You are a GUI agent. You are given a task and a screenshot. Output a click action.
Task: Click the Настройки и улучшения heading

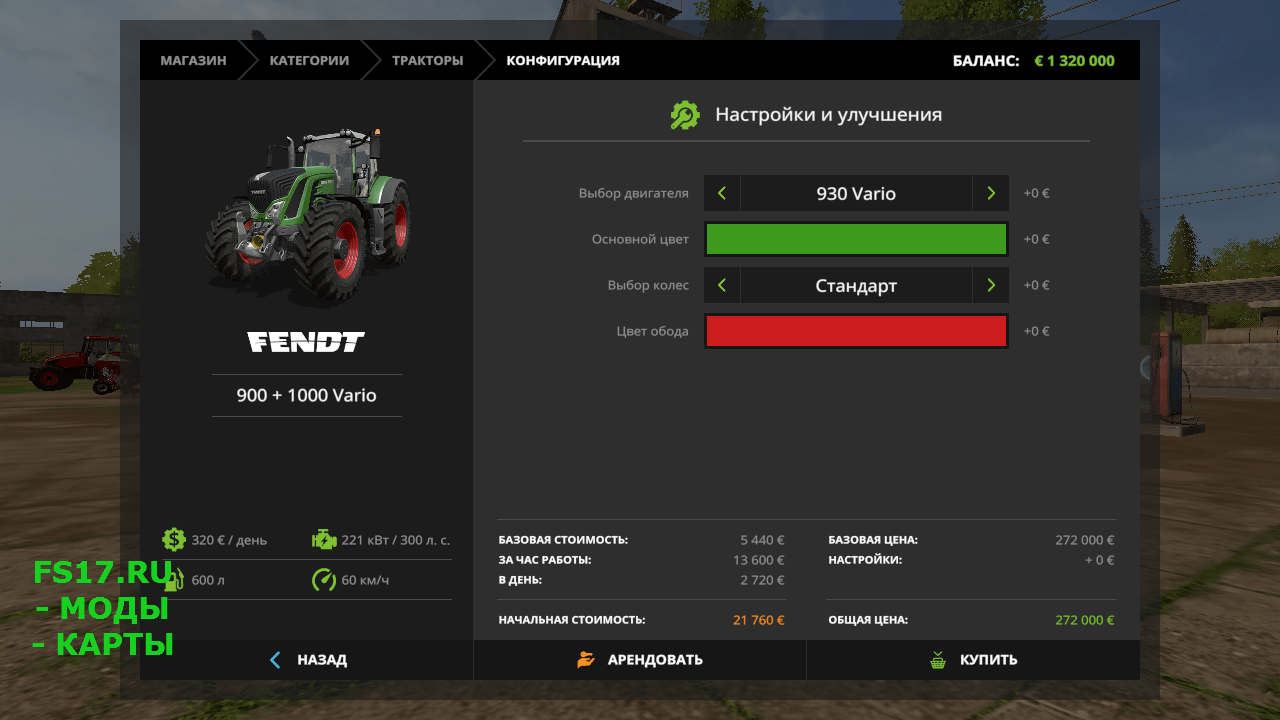828,115
